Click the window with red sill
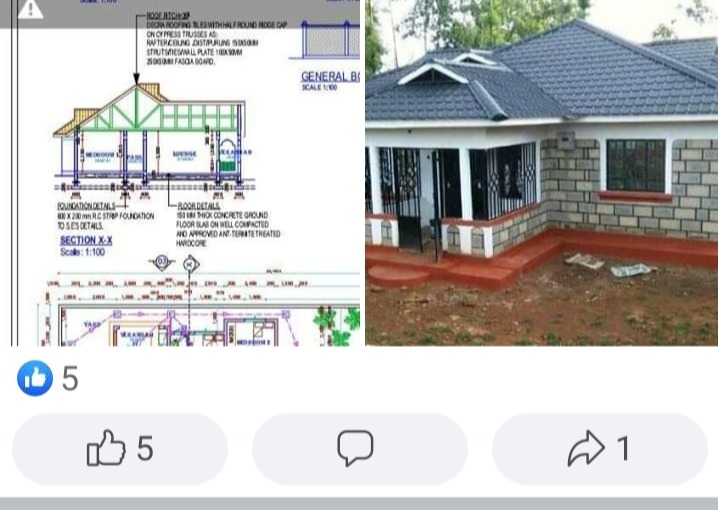The height and width of the screenshot is (510, 718). 635,169
